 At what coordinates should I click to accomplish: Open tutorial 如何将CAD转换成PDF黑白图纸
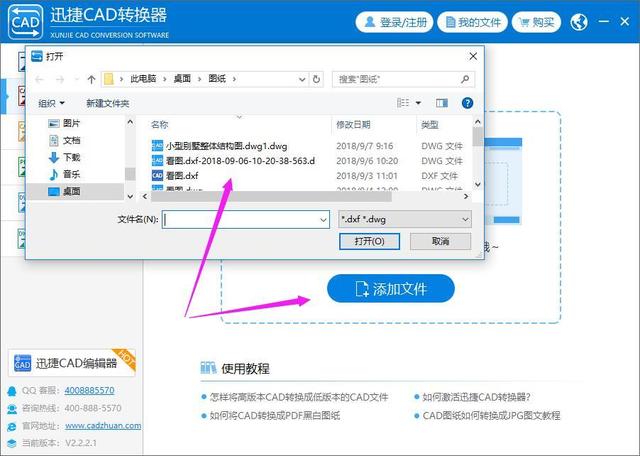click(275, 416)
